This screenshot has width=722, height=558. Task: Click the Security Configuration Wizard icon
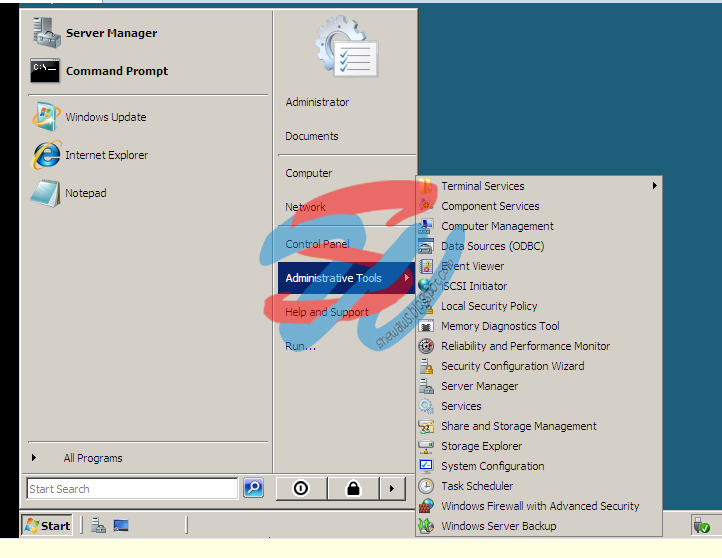426,366
